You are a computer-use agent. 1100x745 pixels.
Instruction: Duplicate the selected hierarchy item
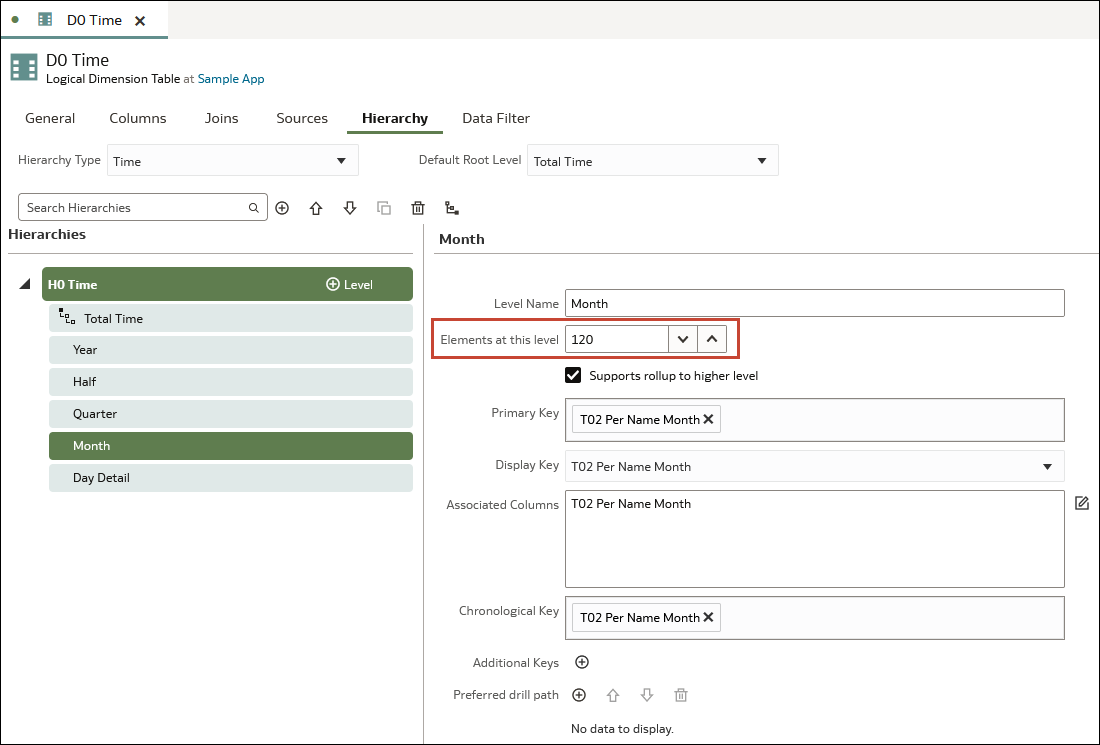(x=384, y=208)
